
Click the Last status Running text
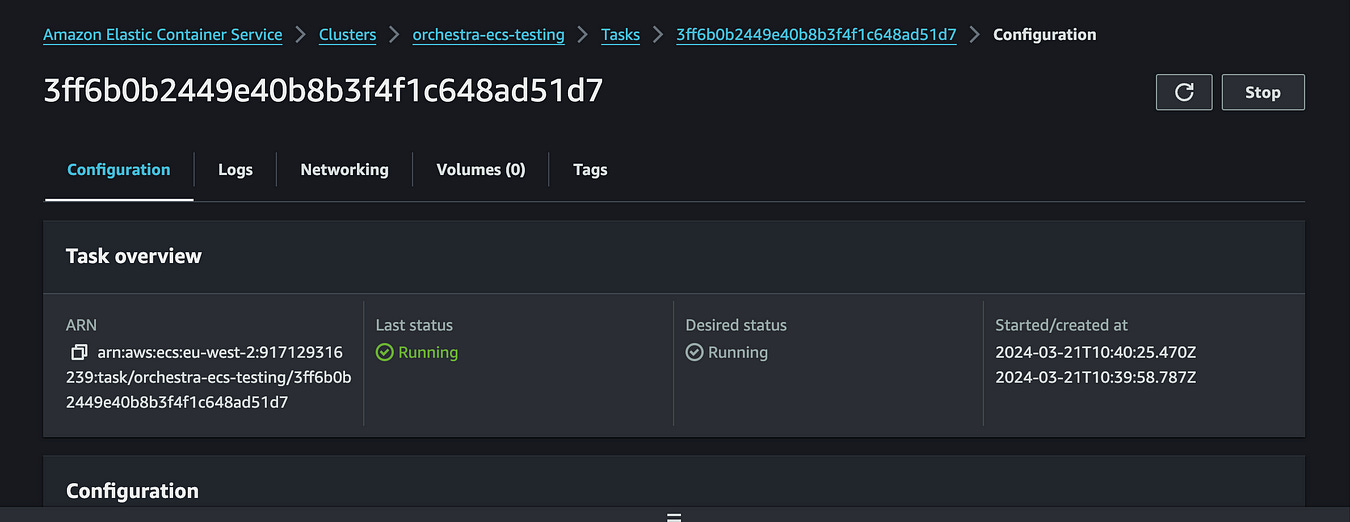click(428, 353)
